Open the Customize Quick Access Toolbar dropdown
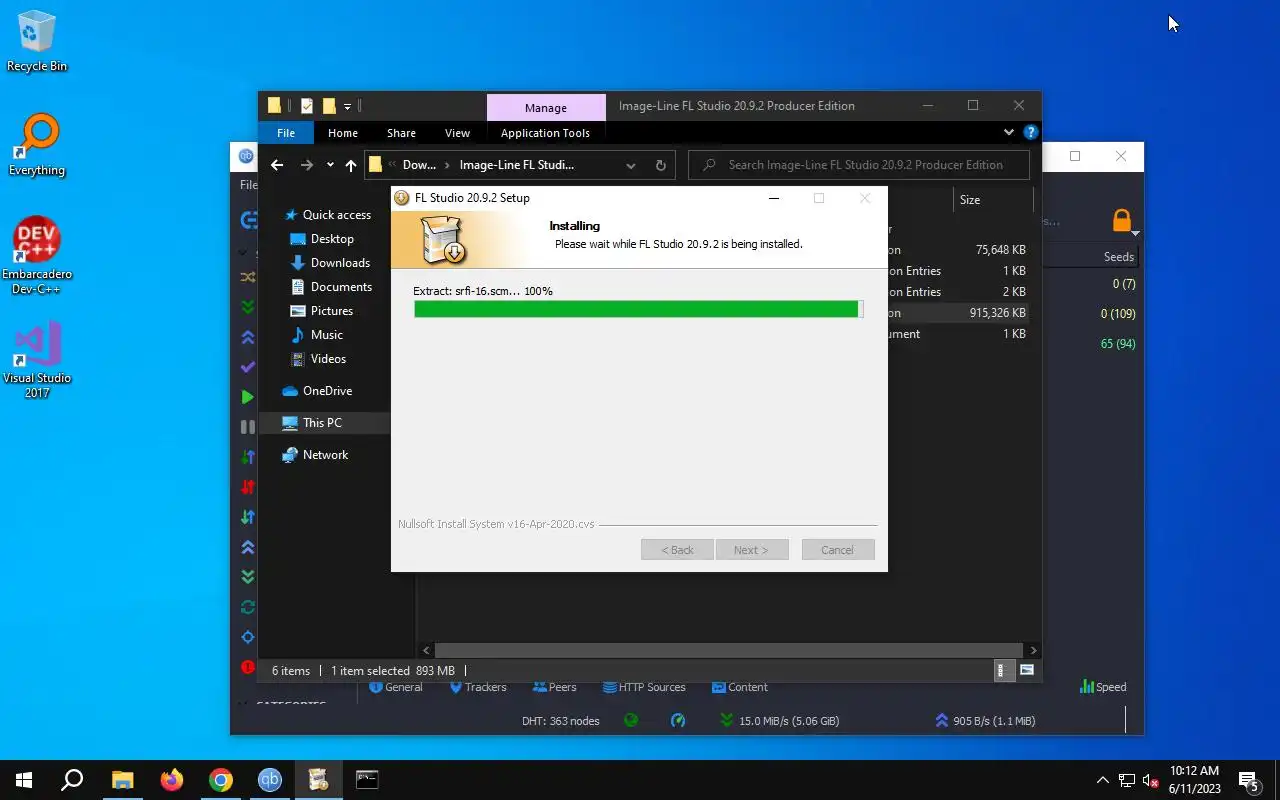Viewport: 1280px width, 800px height. (347, 106)
